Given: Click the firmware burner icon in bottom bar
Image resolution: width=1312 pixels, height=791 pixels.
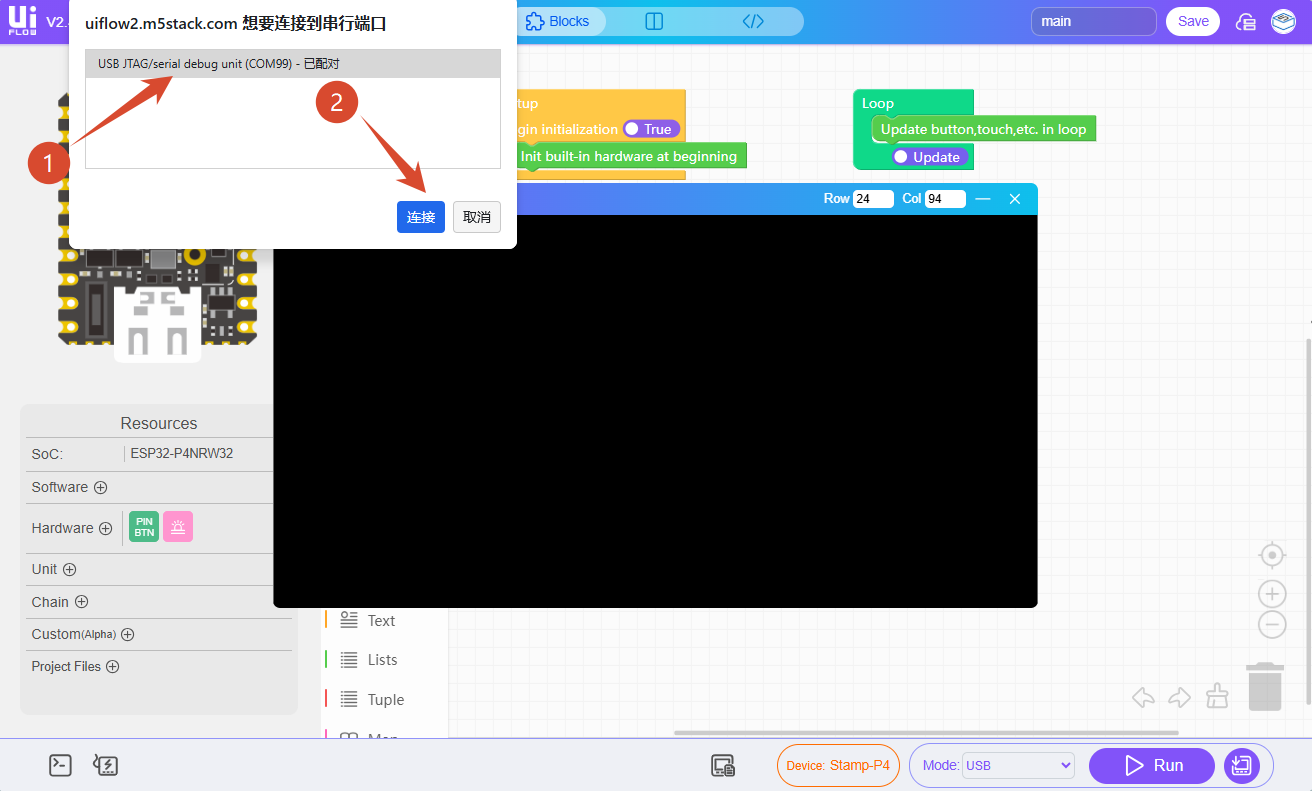Looking at the screenshot, I should click(x=105, y=766).
